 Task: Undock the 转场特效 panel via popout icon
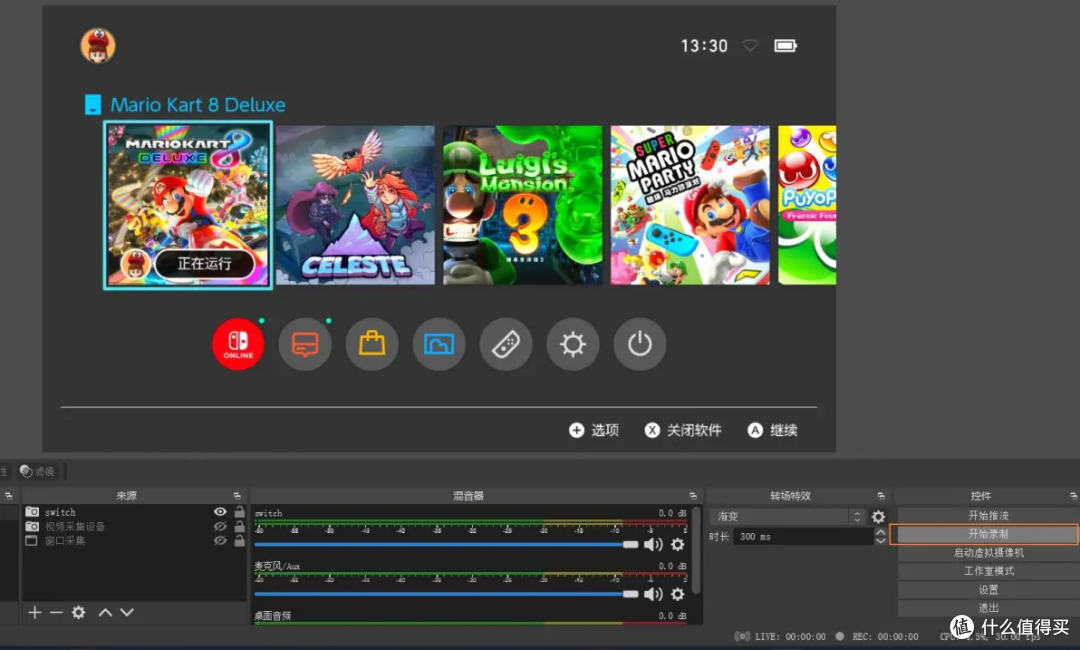pyautogui.click(x=881, y=496)
